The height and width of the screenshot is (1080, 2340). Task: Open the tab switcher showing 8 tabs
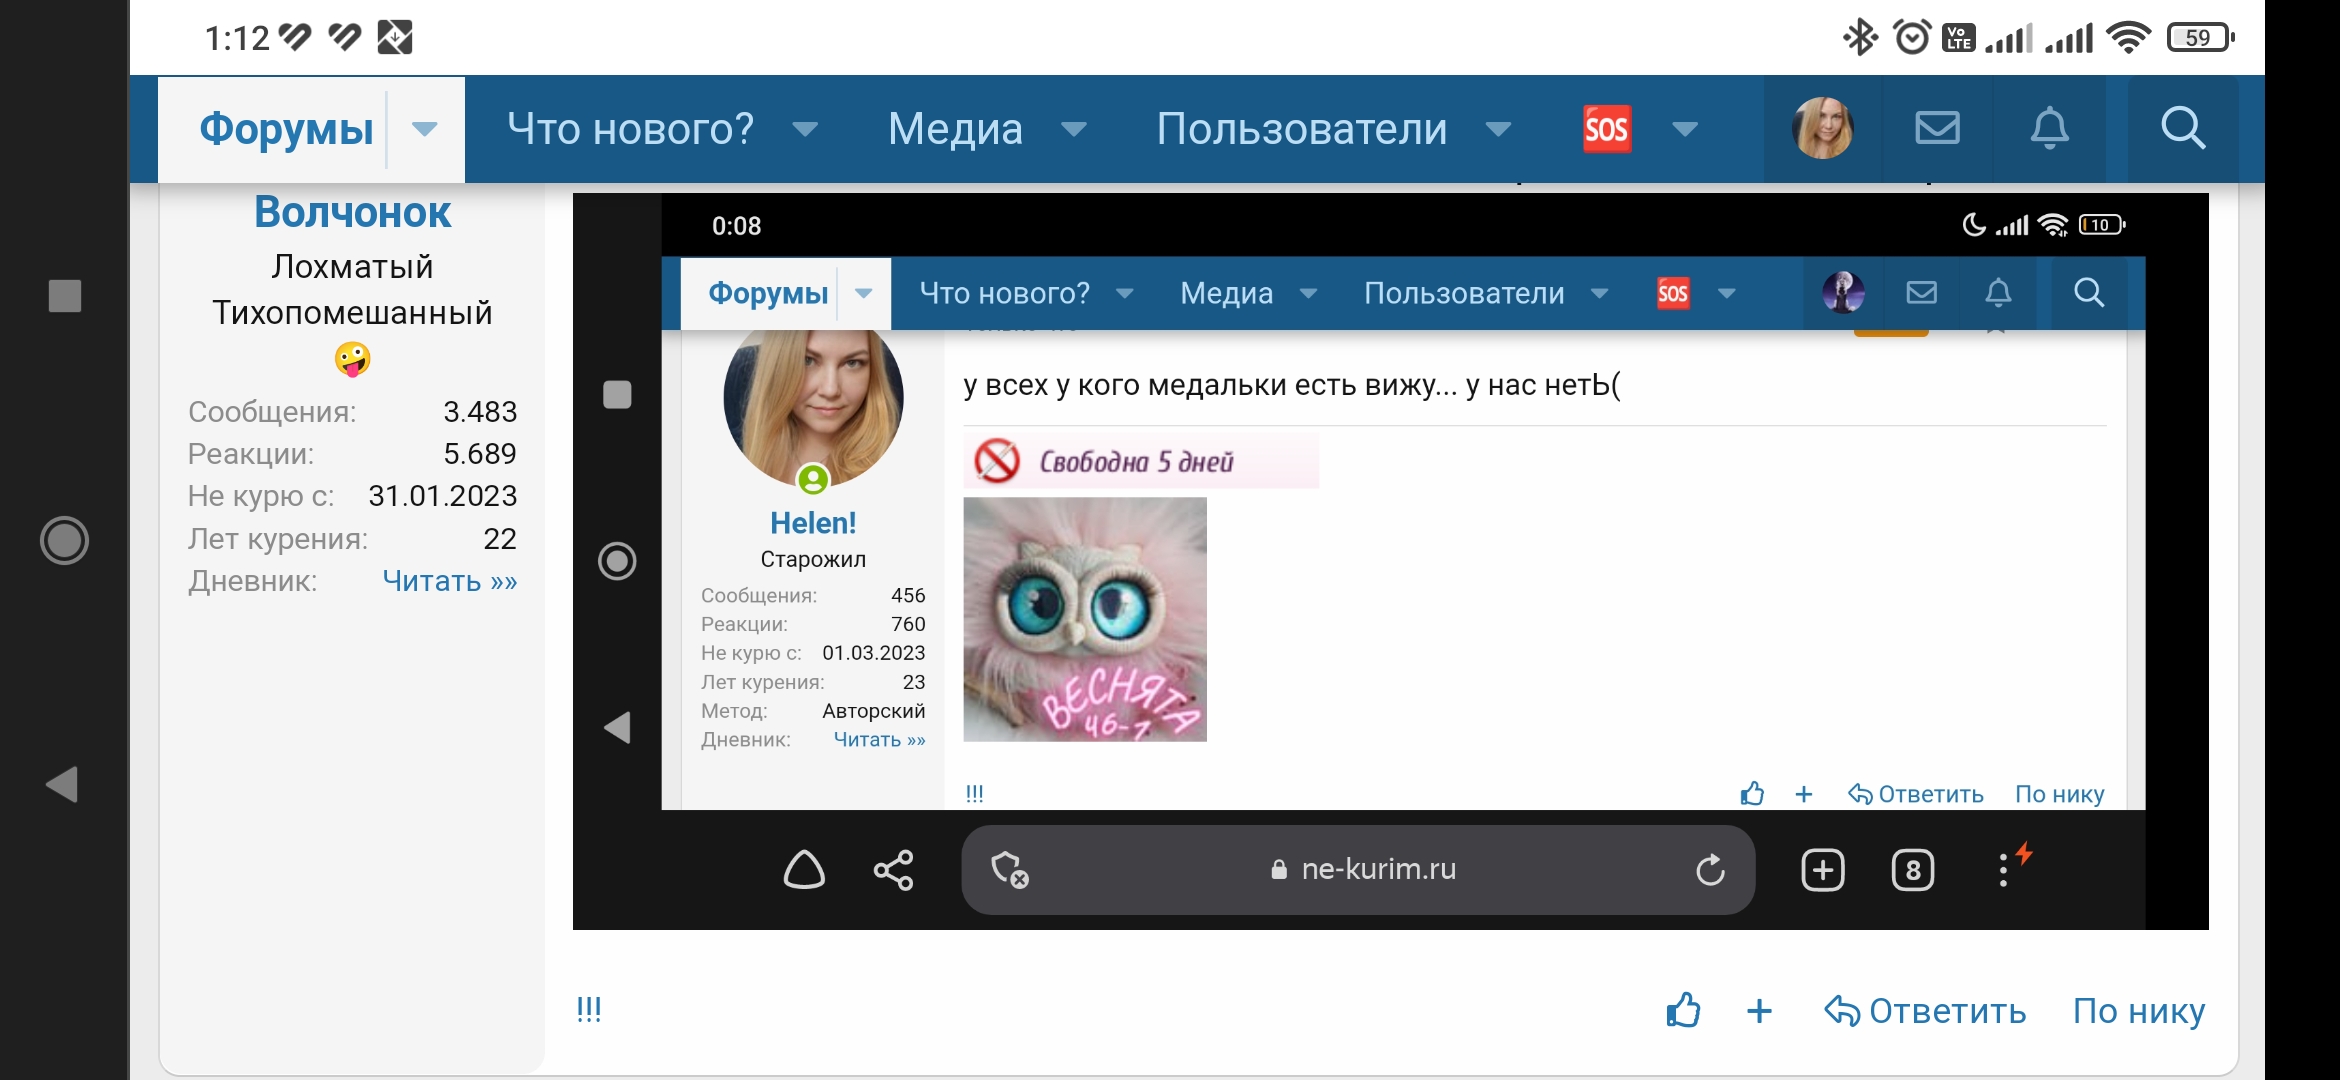pos(1913,870)
